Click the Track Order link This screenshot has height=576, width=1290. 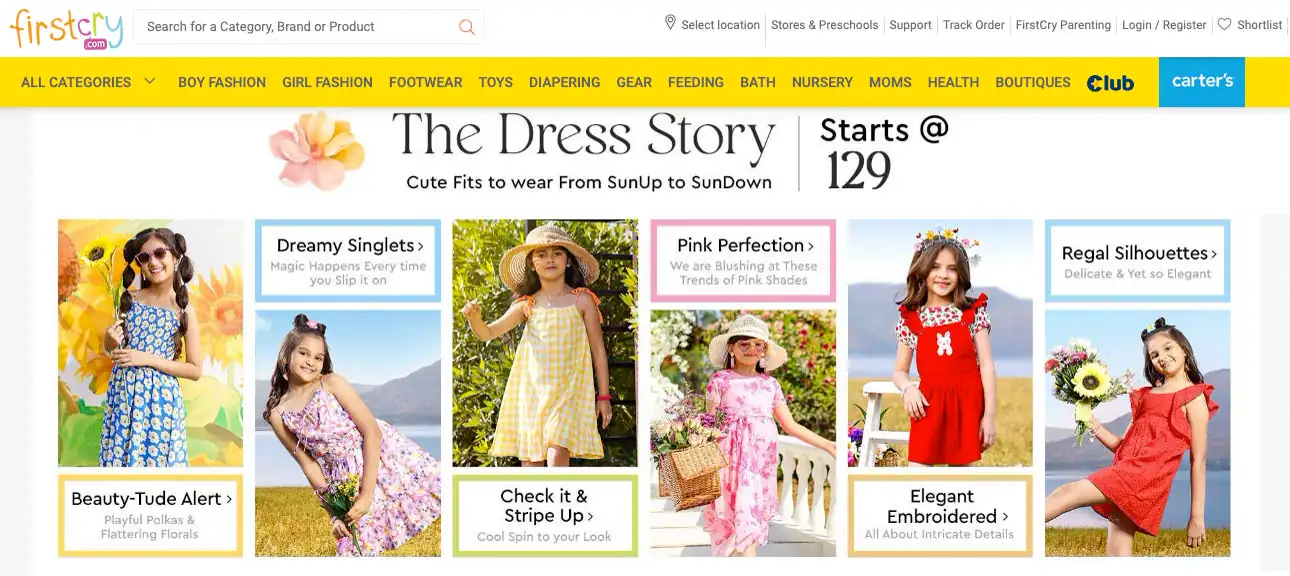[x=974, y=25]
